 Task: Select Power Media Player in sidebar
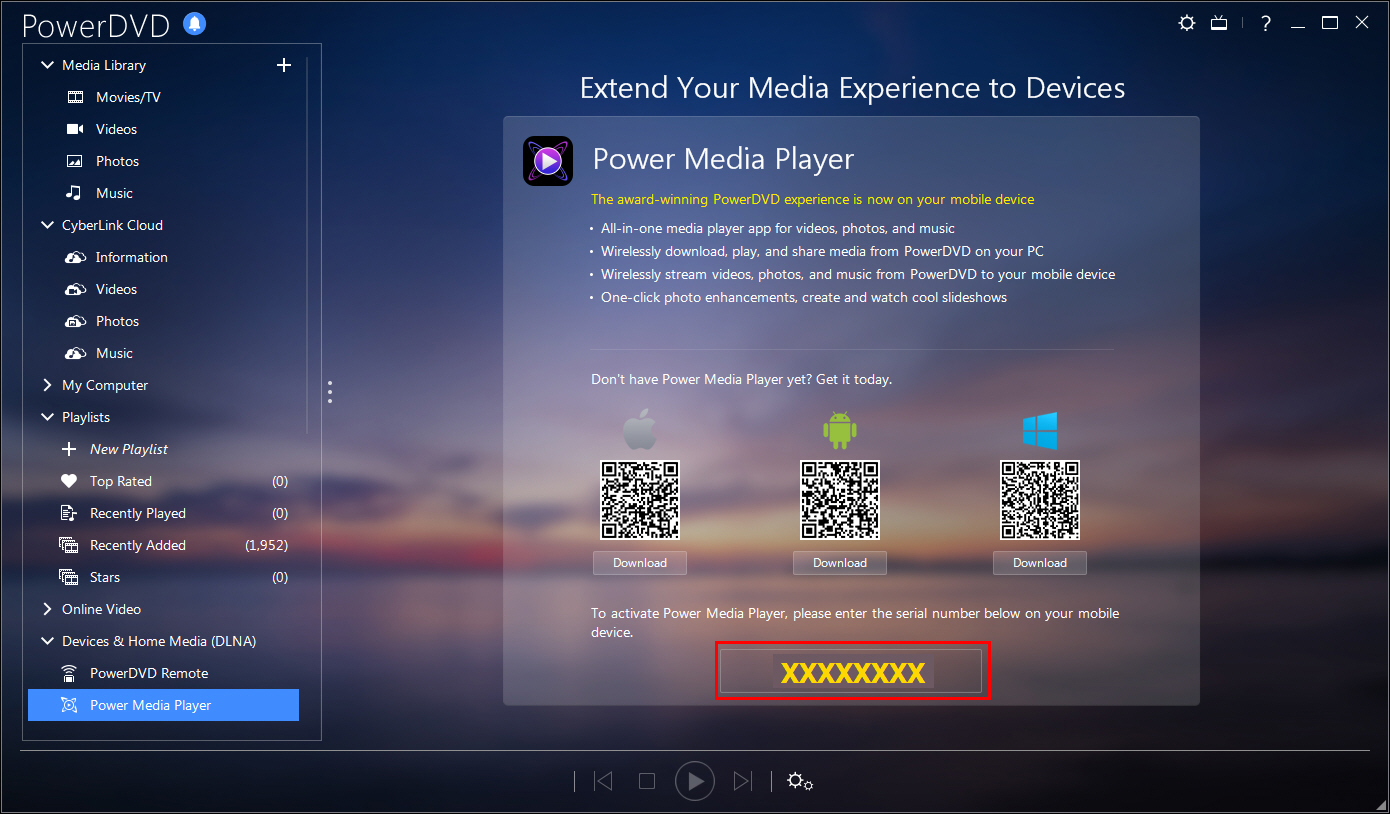pyautogui.click(x=163, y=705)
